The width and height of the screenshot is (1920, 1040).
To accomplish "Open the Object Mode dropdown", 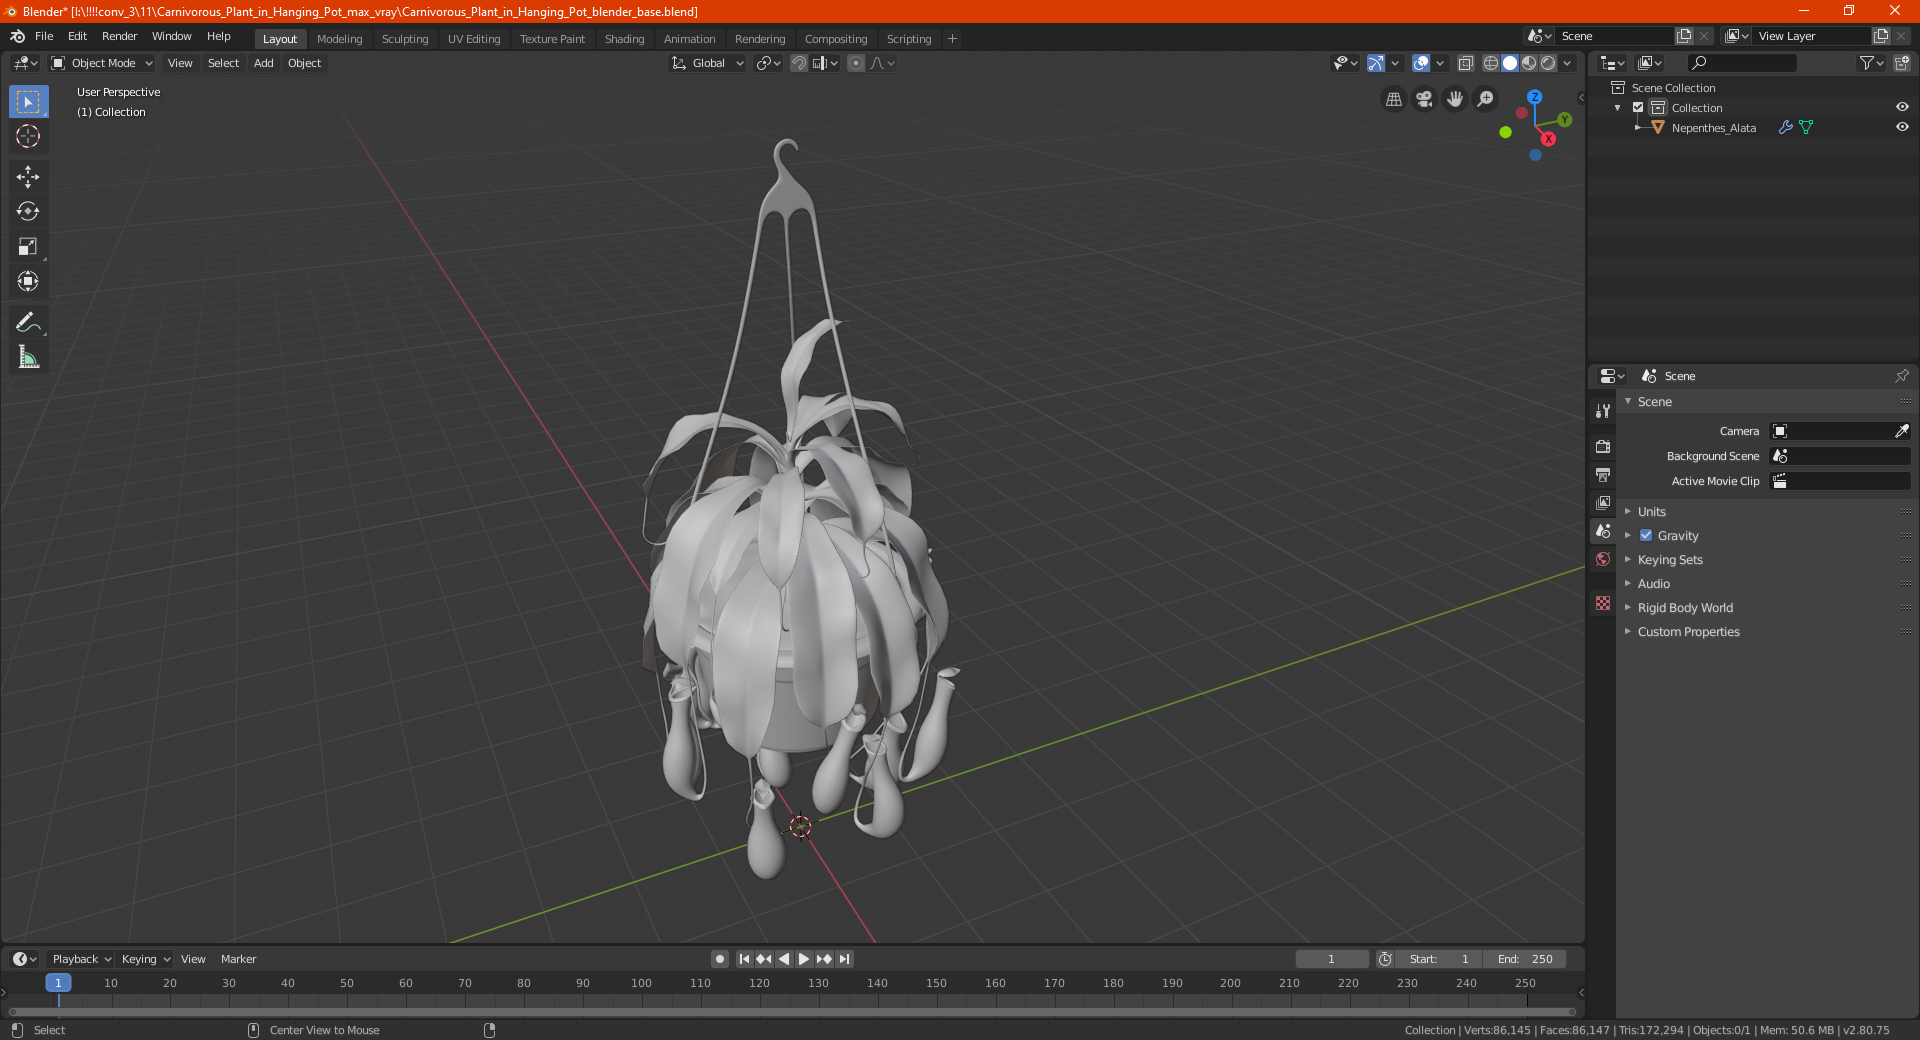I will (x=102, y=63).
